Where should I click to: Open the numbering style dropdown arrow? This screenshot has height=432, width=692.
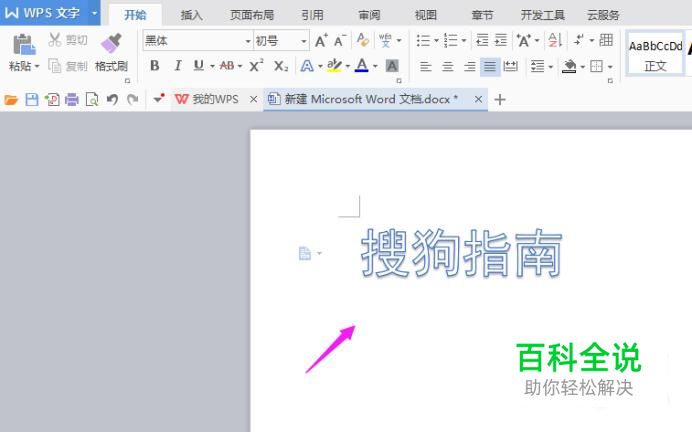464,41
